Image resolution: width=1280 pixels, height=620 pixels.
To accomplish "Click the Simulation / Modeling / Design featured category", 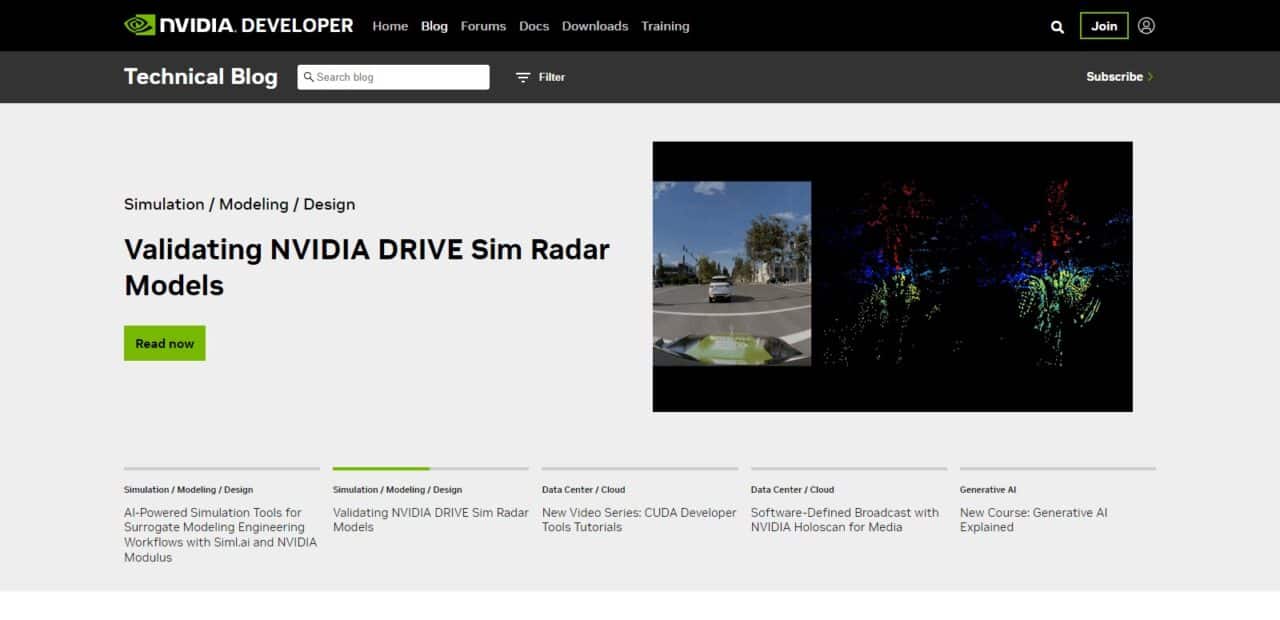I will (x=239, y=204).
